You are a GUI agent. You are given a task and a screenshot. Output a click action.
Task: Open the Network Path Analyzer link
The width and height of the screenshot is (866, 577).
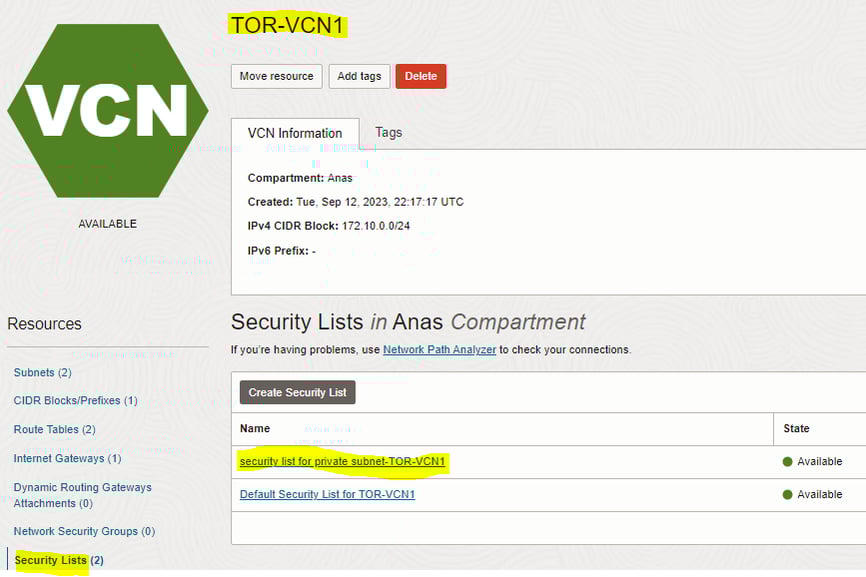click(x=440, y=350)
